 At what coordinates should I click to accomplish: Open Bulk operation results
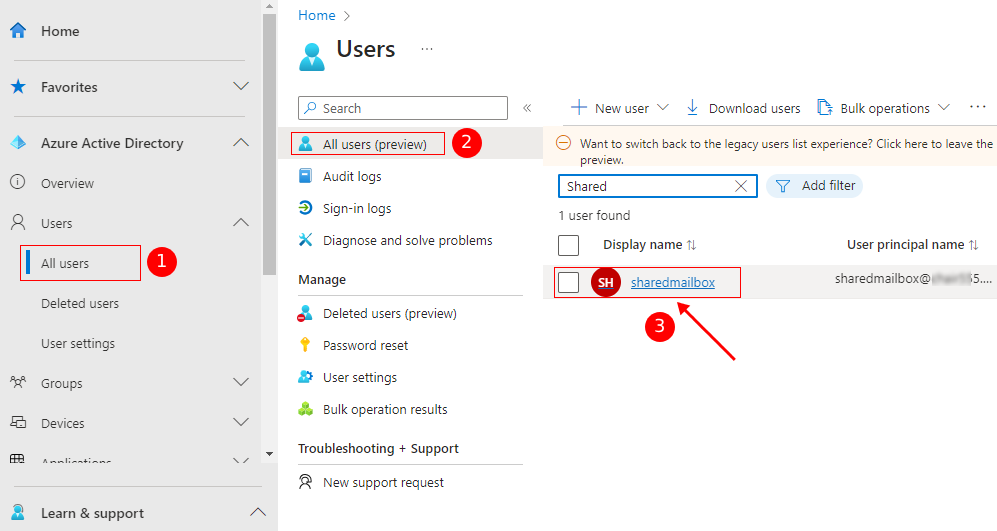point(384,409)
